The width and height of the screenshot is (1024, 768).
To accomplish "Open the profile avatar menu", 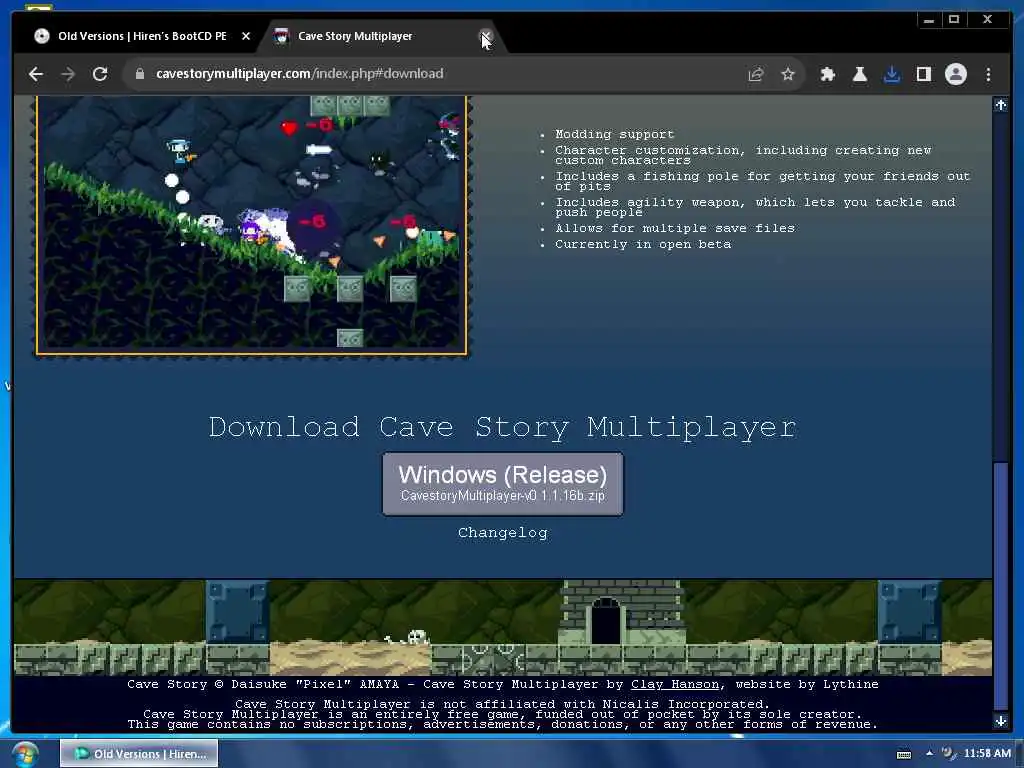I will [x=955, y=74].
